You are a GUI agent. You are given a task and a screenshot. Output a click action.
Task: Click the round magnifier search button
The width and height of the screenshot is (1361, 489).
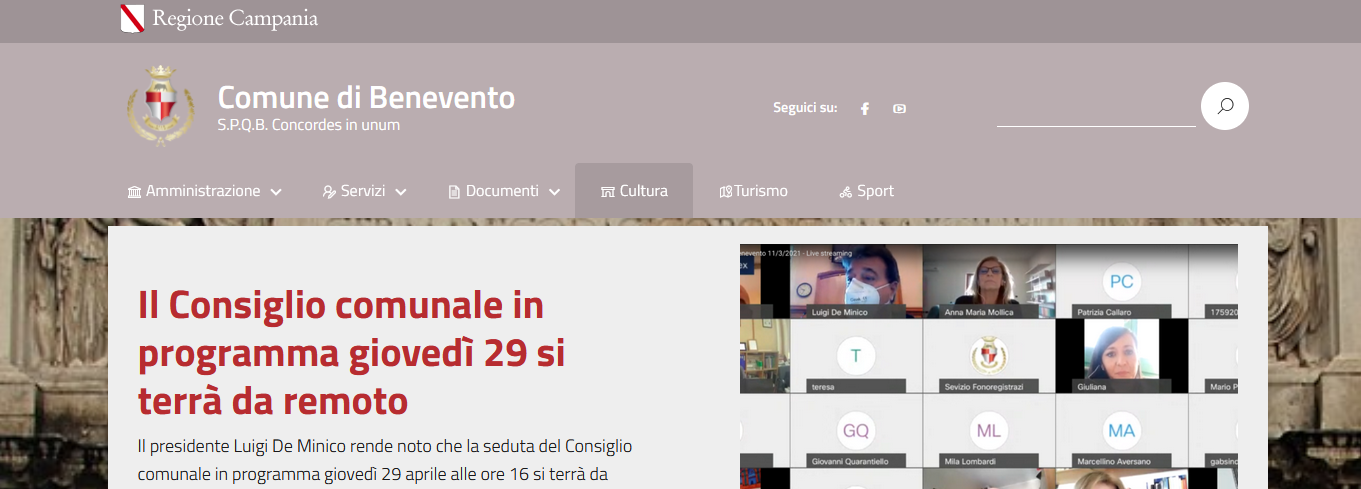(x=1225, y=106)
